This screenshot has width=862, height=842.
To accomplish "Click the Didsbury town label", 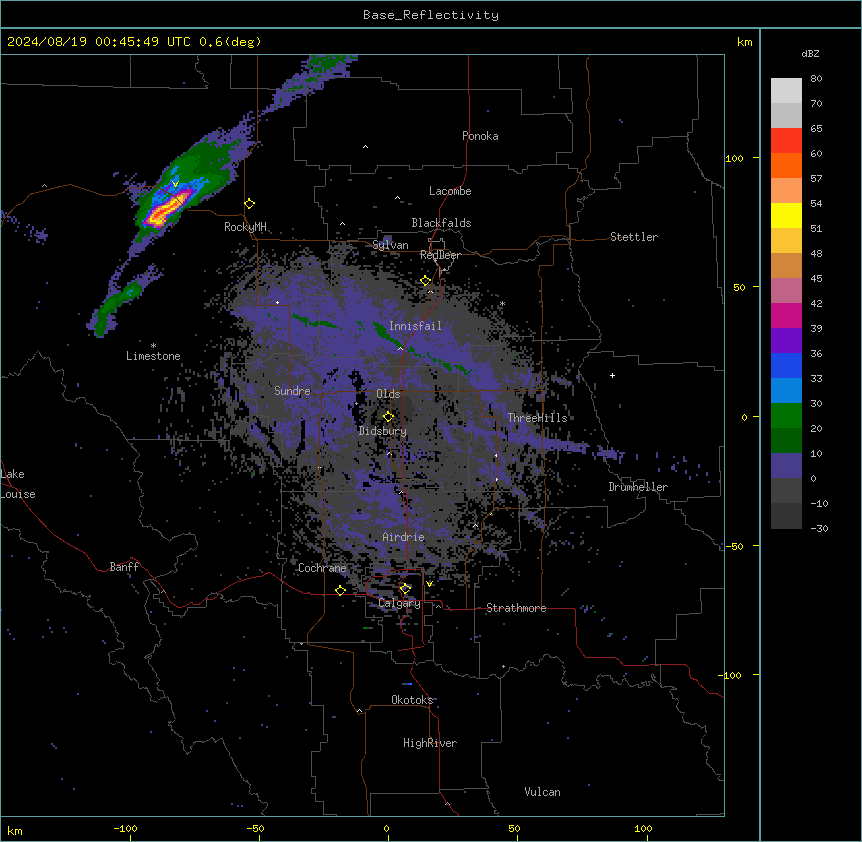I will point(383,431).
